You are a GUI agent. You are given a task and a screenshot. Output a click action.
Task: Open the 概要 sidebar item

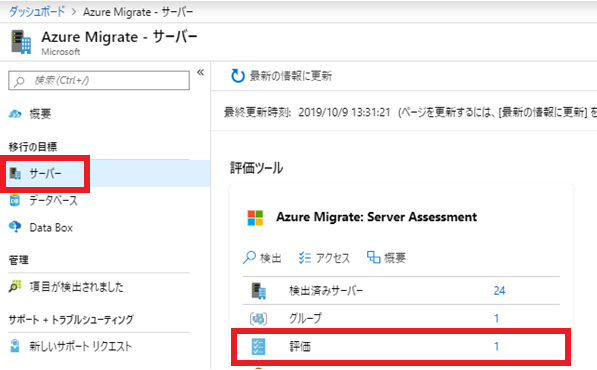(40, 114)
